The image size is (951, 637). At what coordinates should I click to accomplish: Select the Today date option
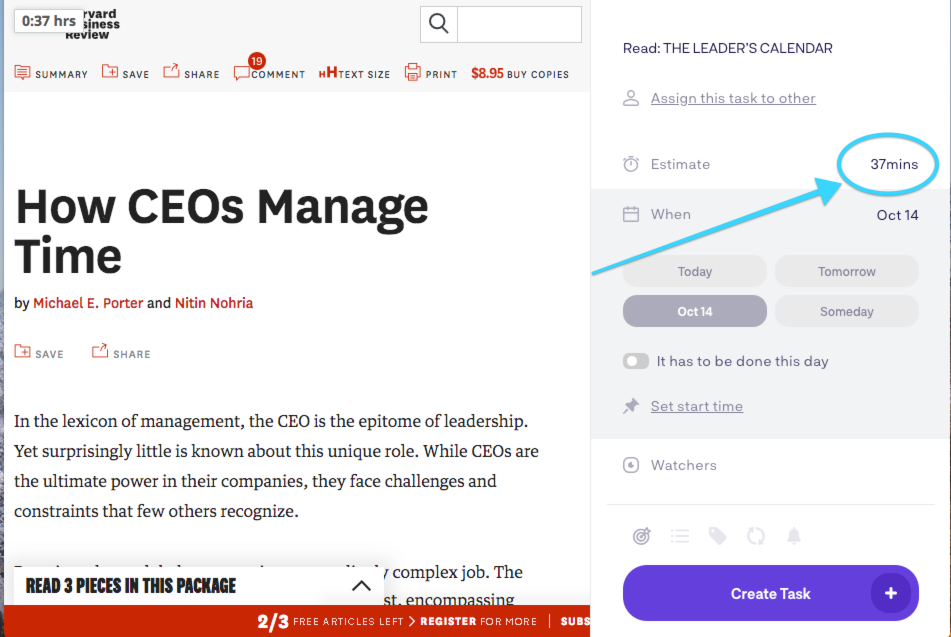694,271
